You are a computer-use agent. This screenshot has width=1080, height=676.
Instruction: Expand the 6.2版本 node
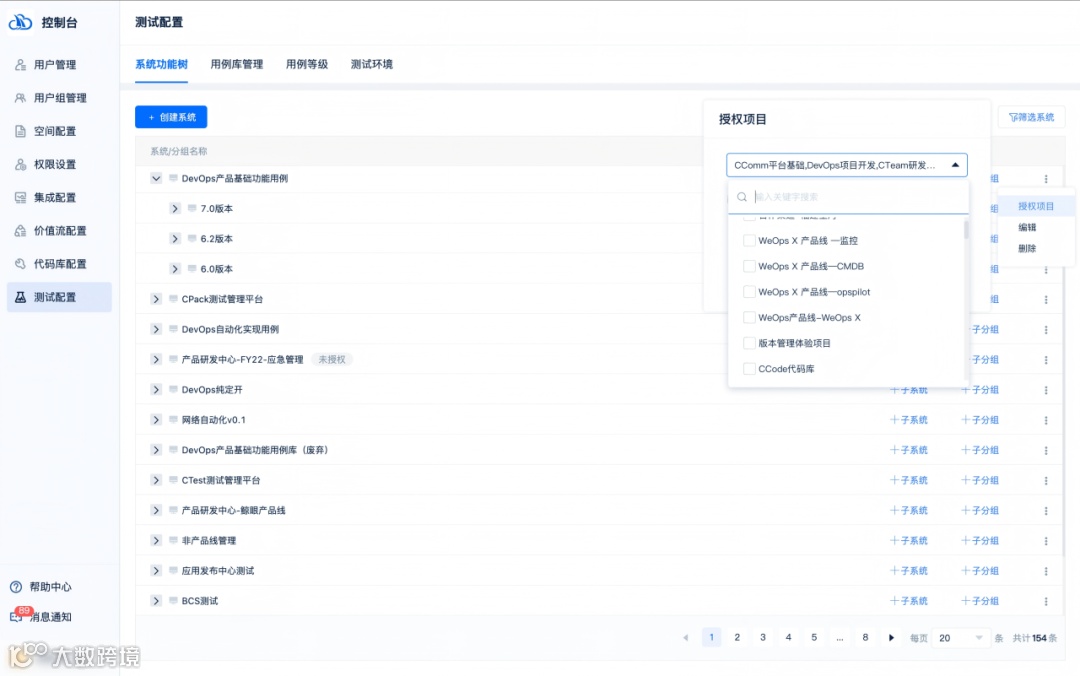pos(175,238)
